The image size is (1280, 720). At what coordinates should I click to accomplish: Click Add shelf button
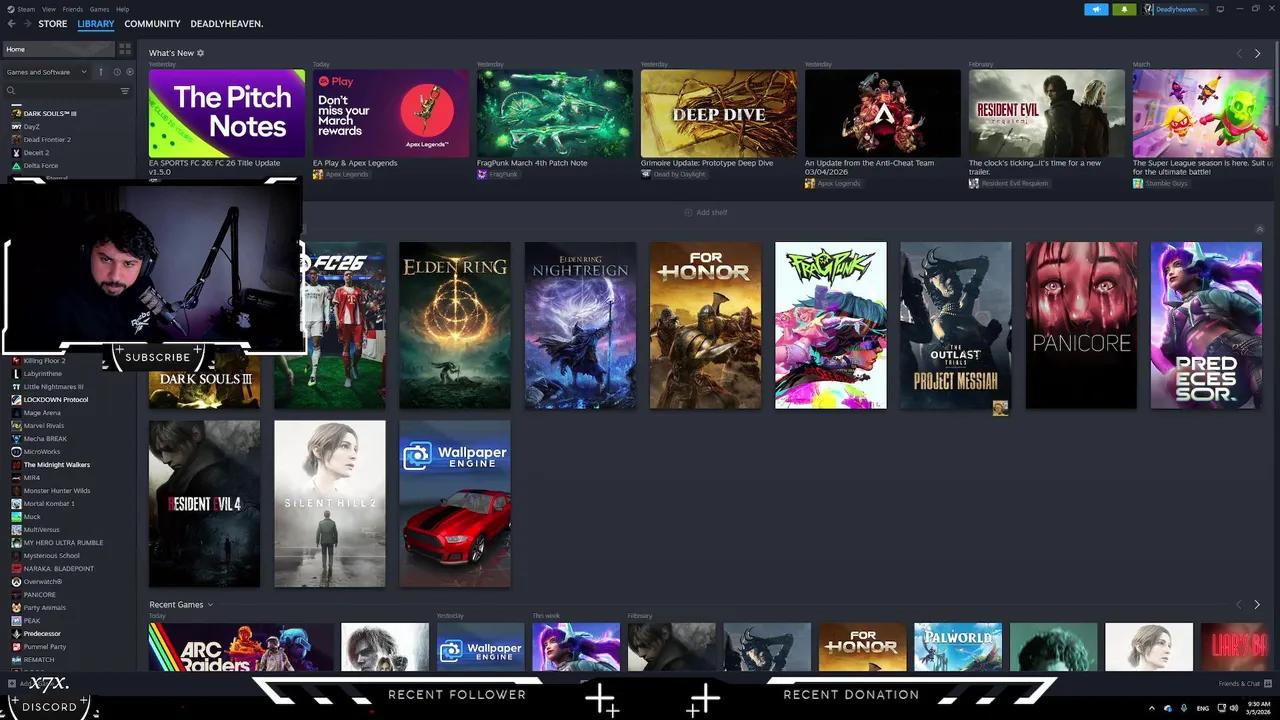pyautogui.click(x=706, y=212)
